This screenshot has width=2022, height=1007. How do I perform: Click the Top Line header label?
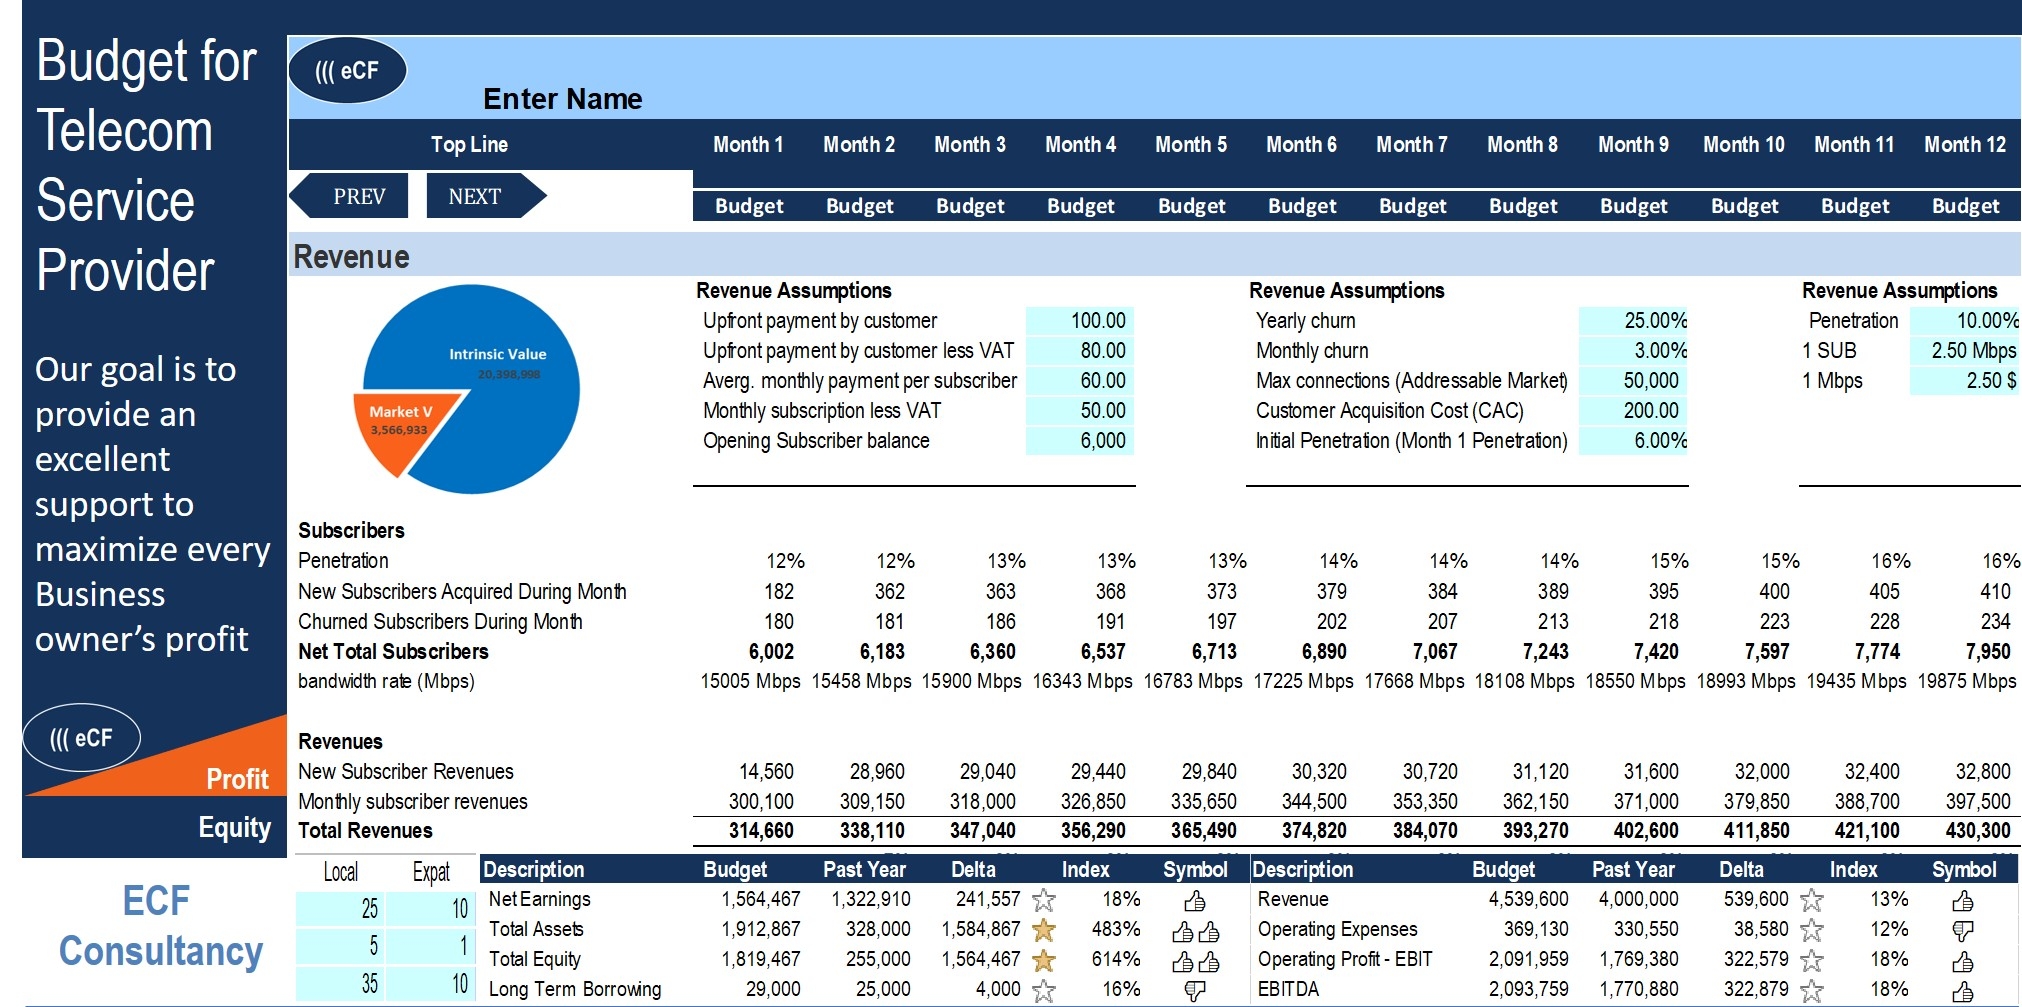(469, 145)
